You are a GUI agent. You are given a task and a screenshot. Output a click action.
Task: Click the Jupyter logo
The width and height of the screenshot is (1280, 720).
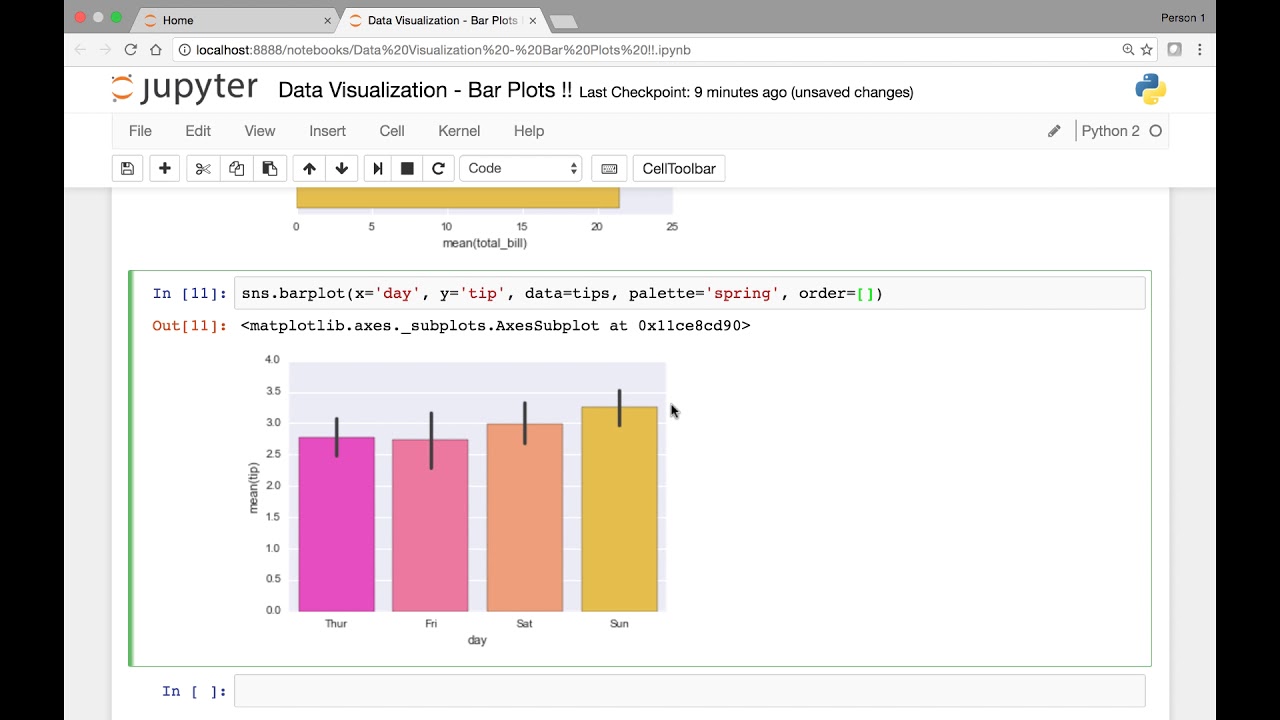tap(185, 89)
